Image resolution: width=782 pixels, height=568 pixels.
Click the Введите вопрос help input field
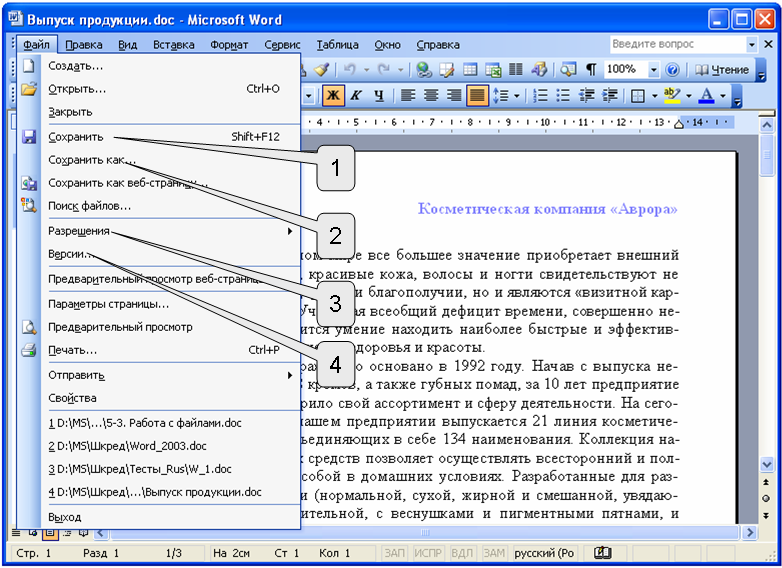(x=678, y=44)
